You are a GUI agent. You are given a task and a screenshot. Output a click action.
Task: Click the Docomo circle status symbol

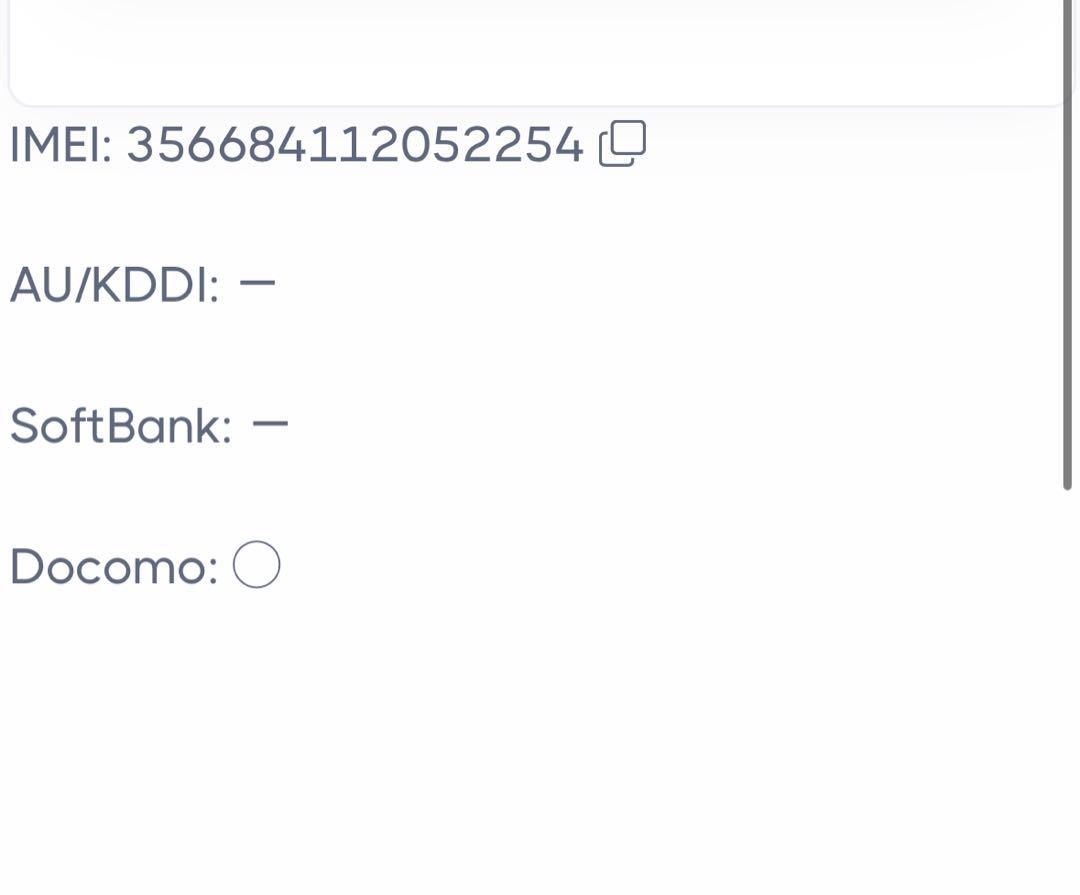[x=257, y=564]
